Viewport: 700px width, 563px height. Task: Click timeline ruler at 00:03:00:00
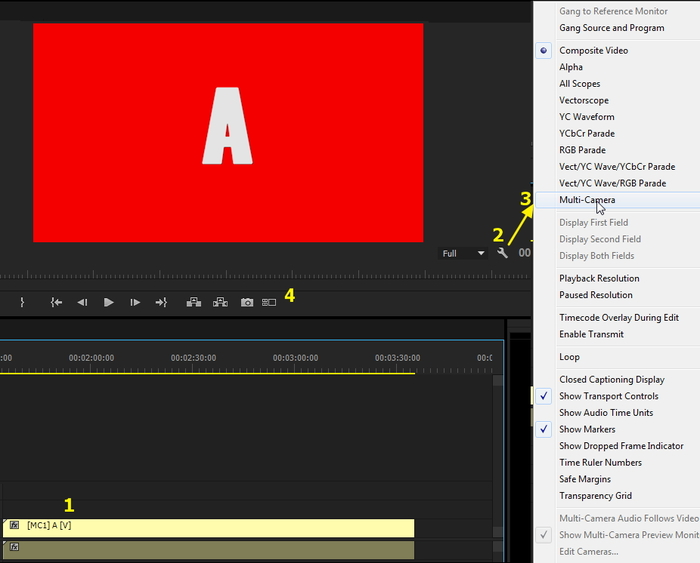pyautogui.click(x=296, y=358)
